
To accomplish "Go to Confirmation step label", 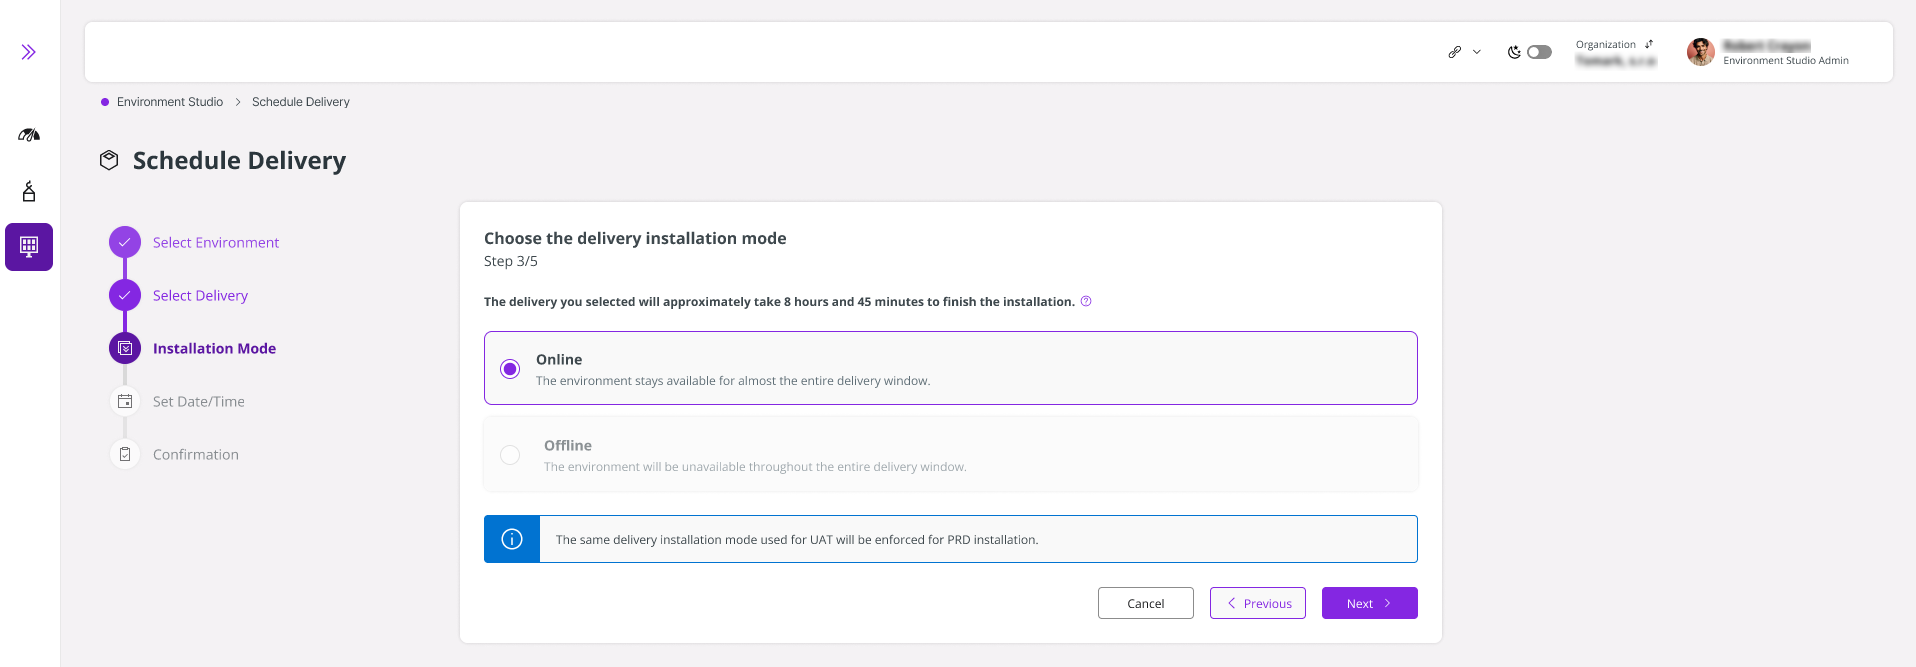I will [196, 454].
